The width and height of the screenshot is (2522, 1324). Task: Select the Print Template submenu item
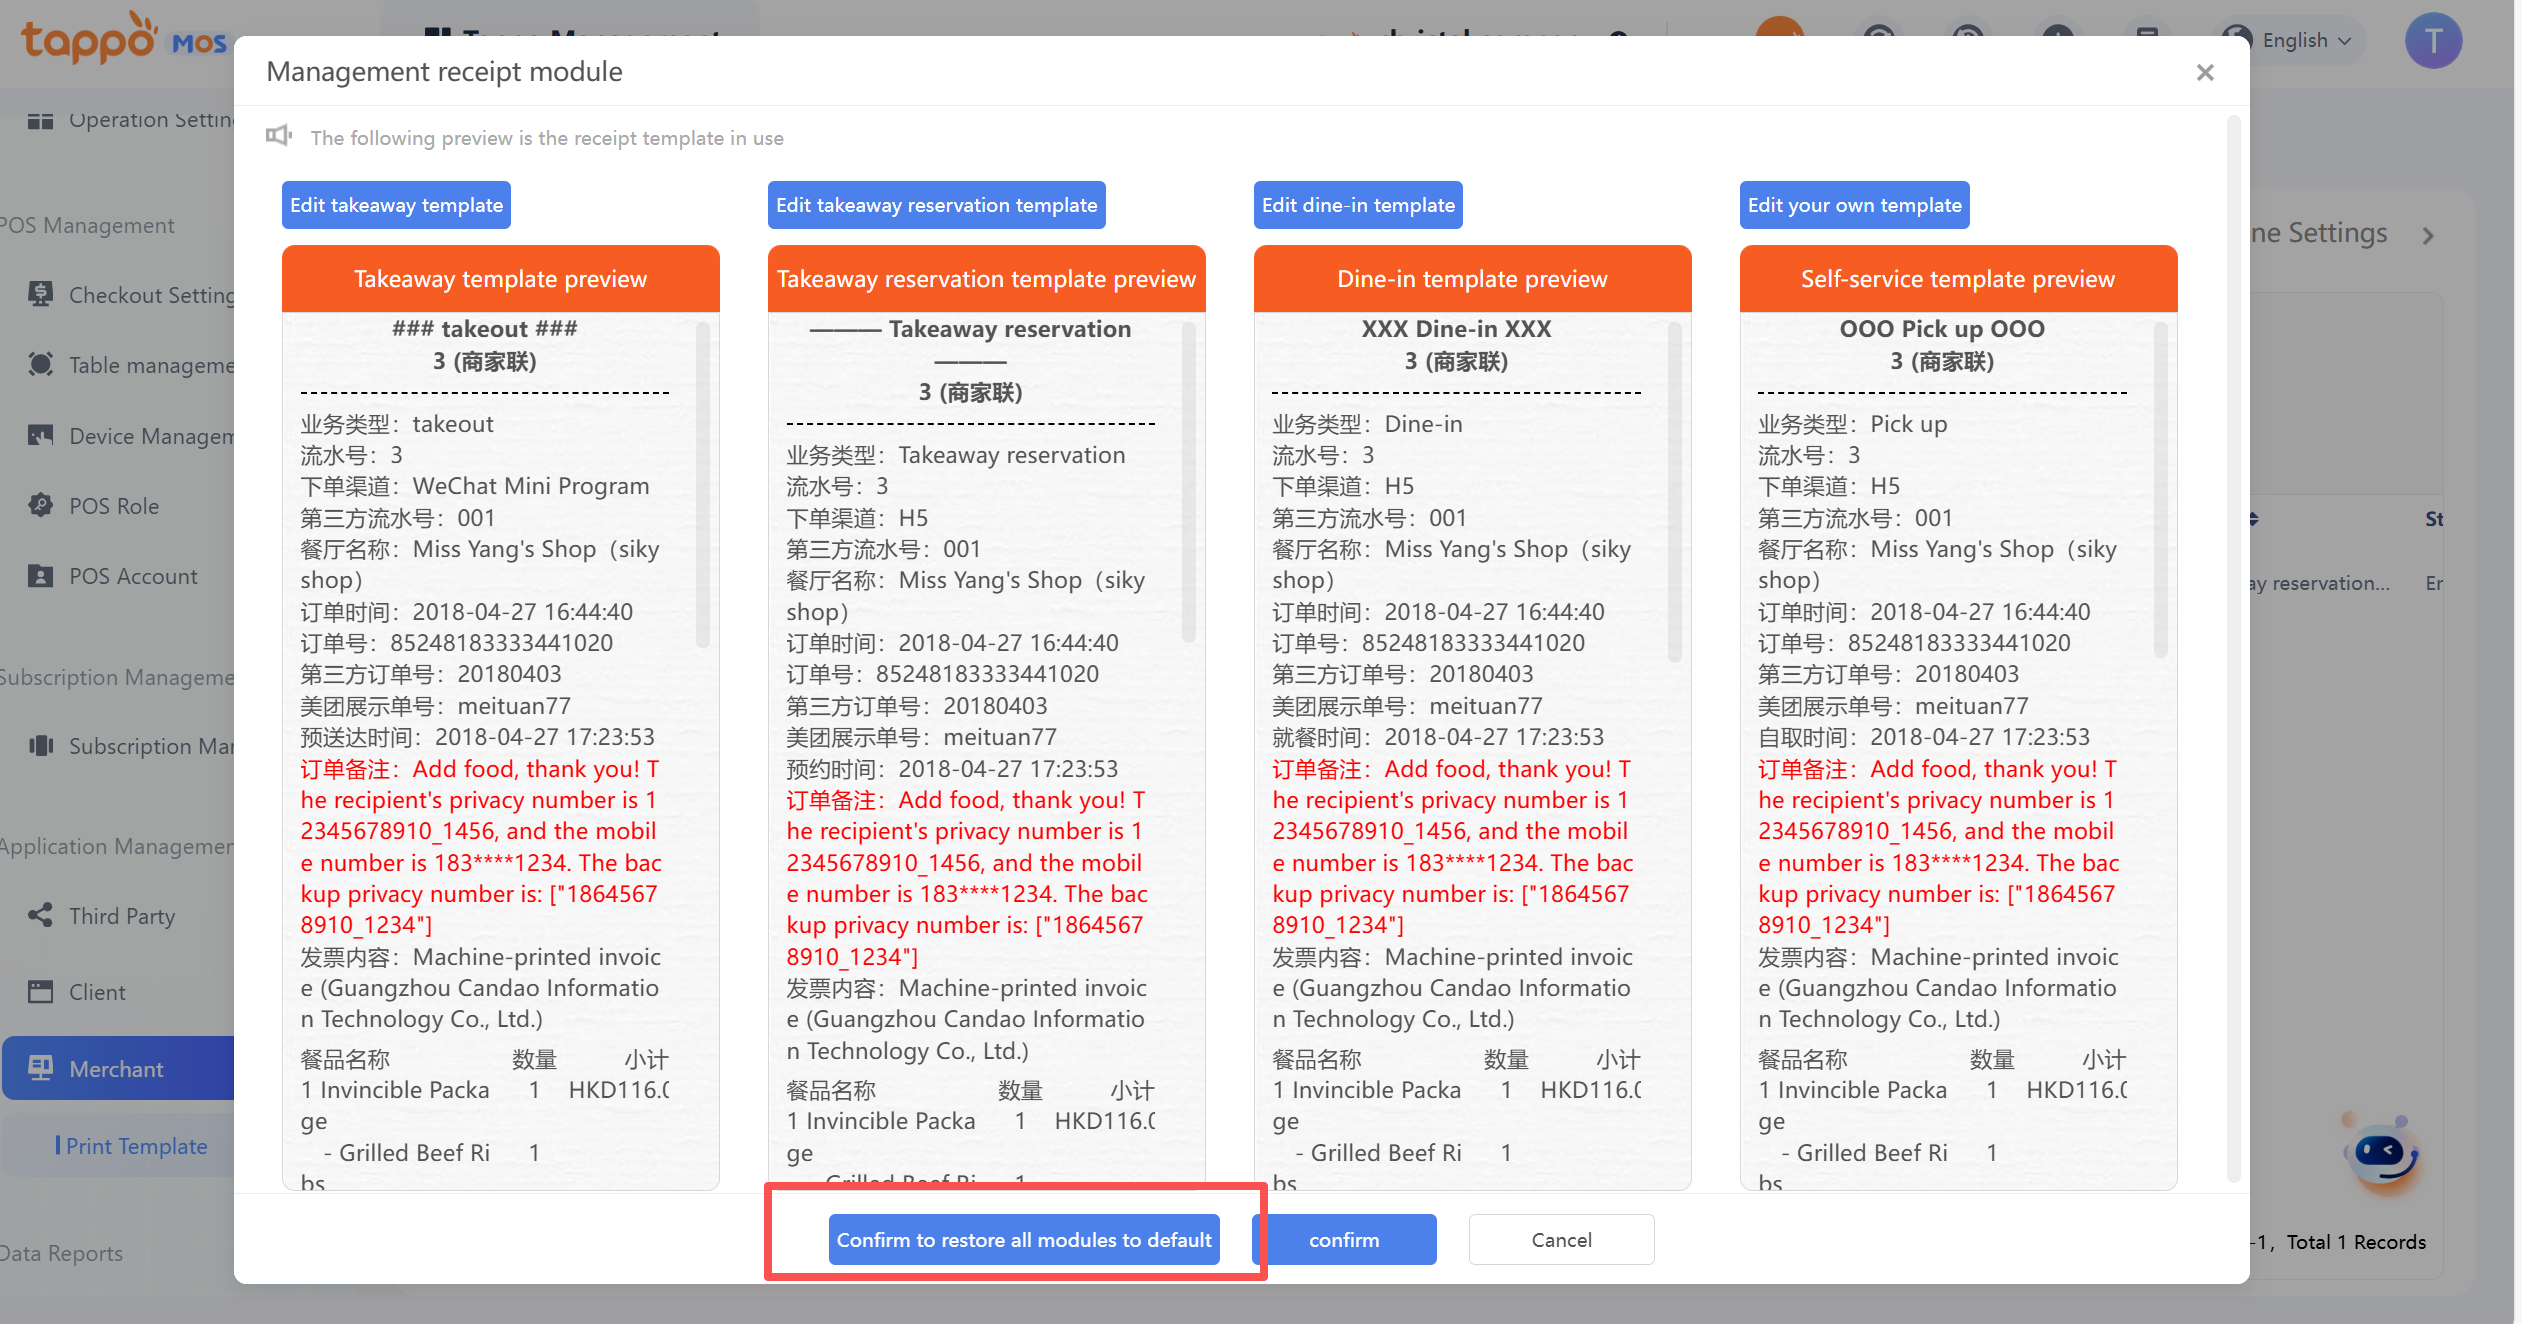[137, 1146]
